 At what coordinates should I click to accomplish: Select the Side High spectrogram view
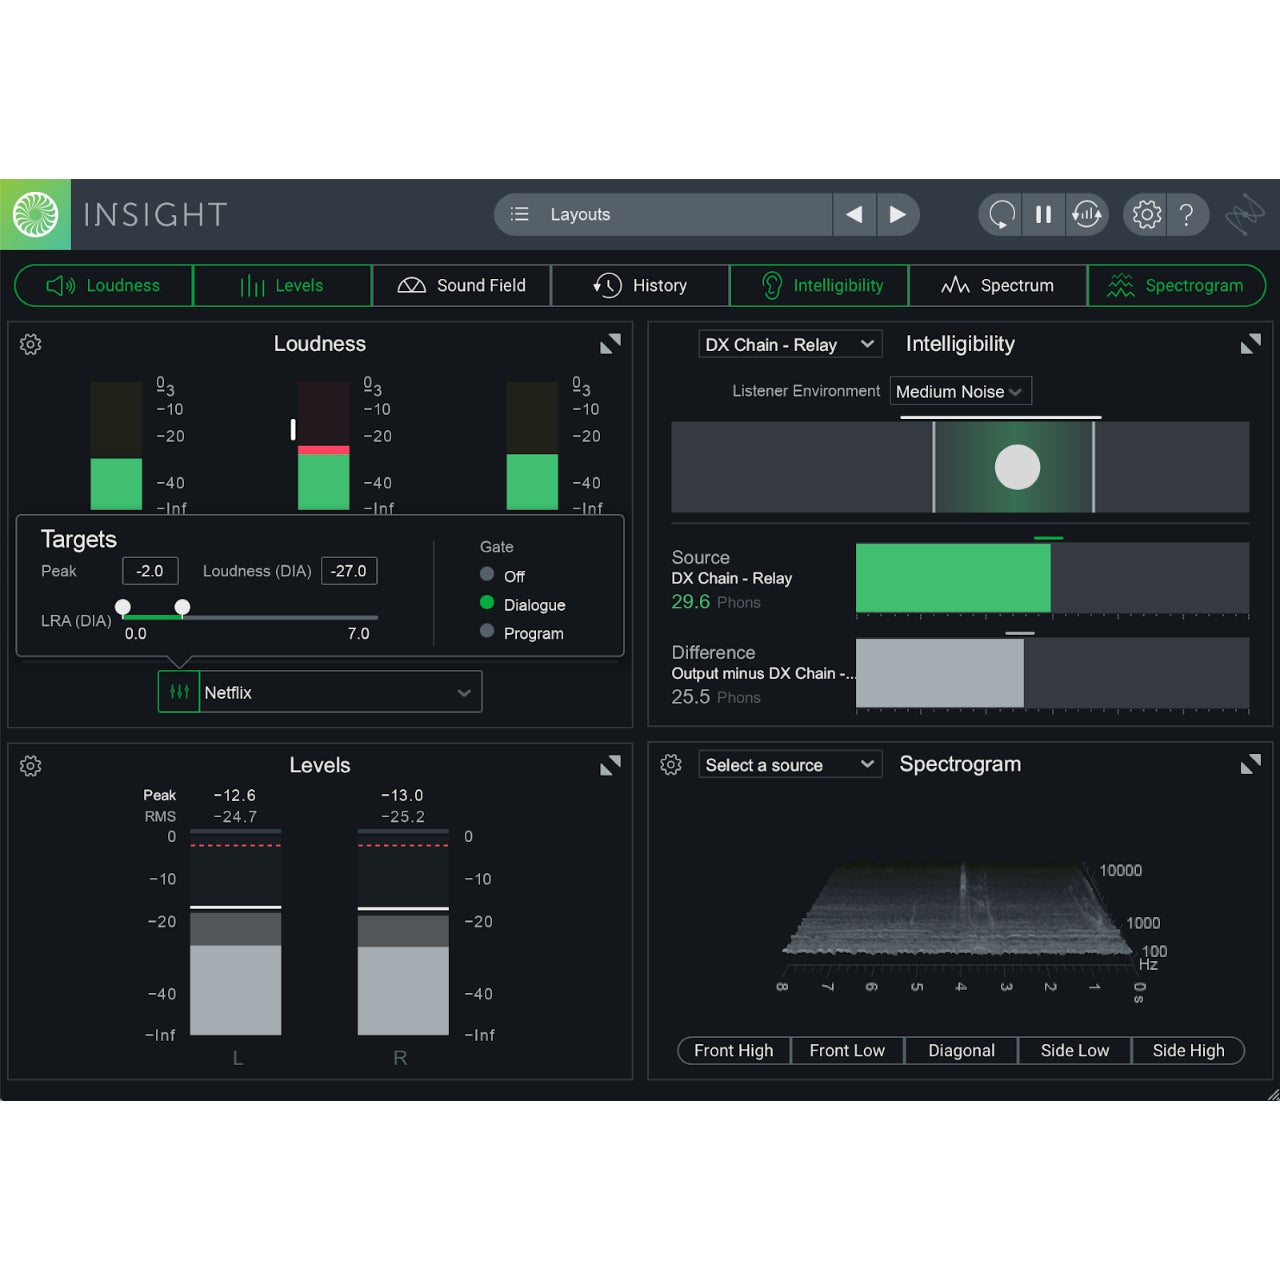click(x=1188, y=1050)
